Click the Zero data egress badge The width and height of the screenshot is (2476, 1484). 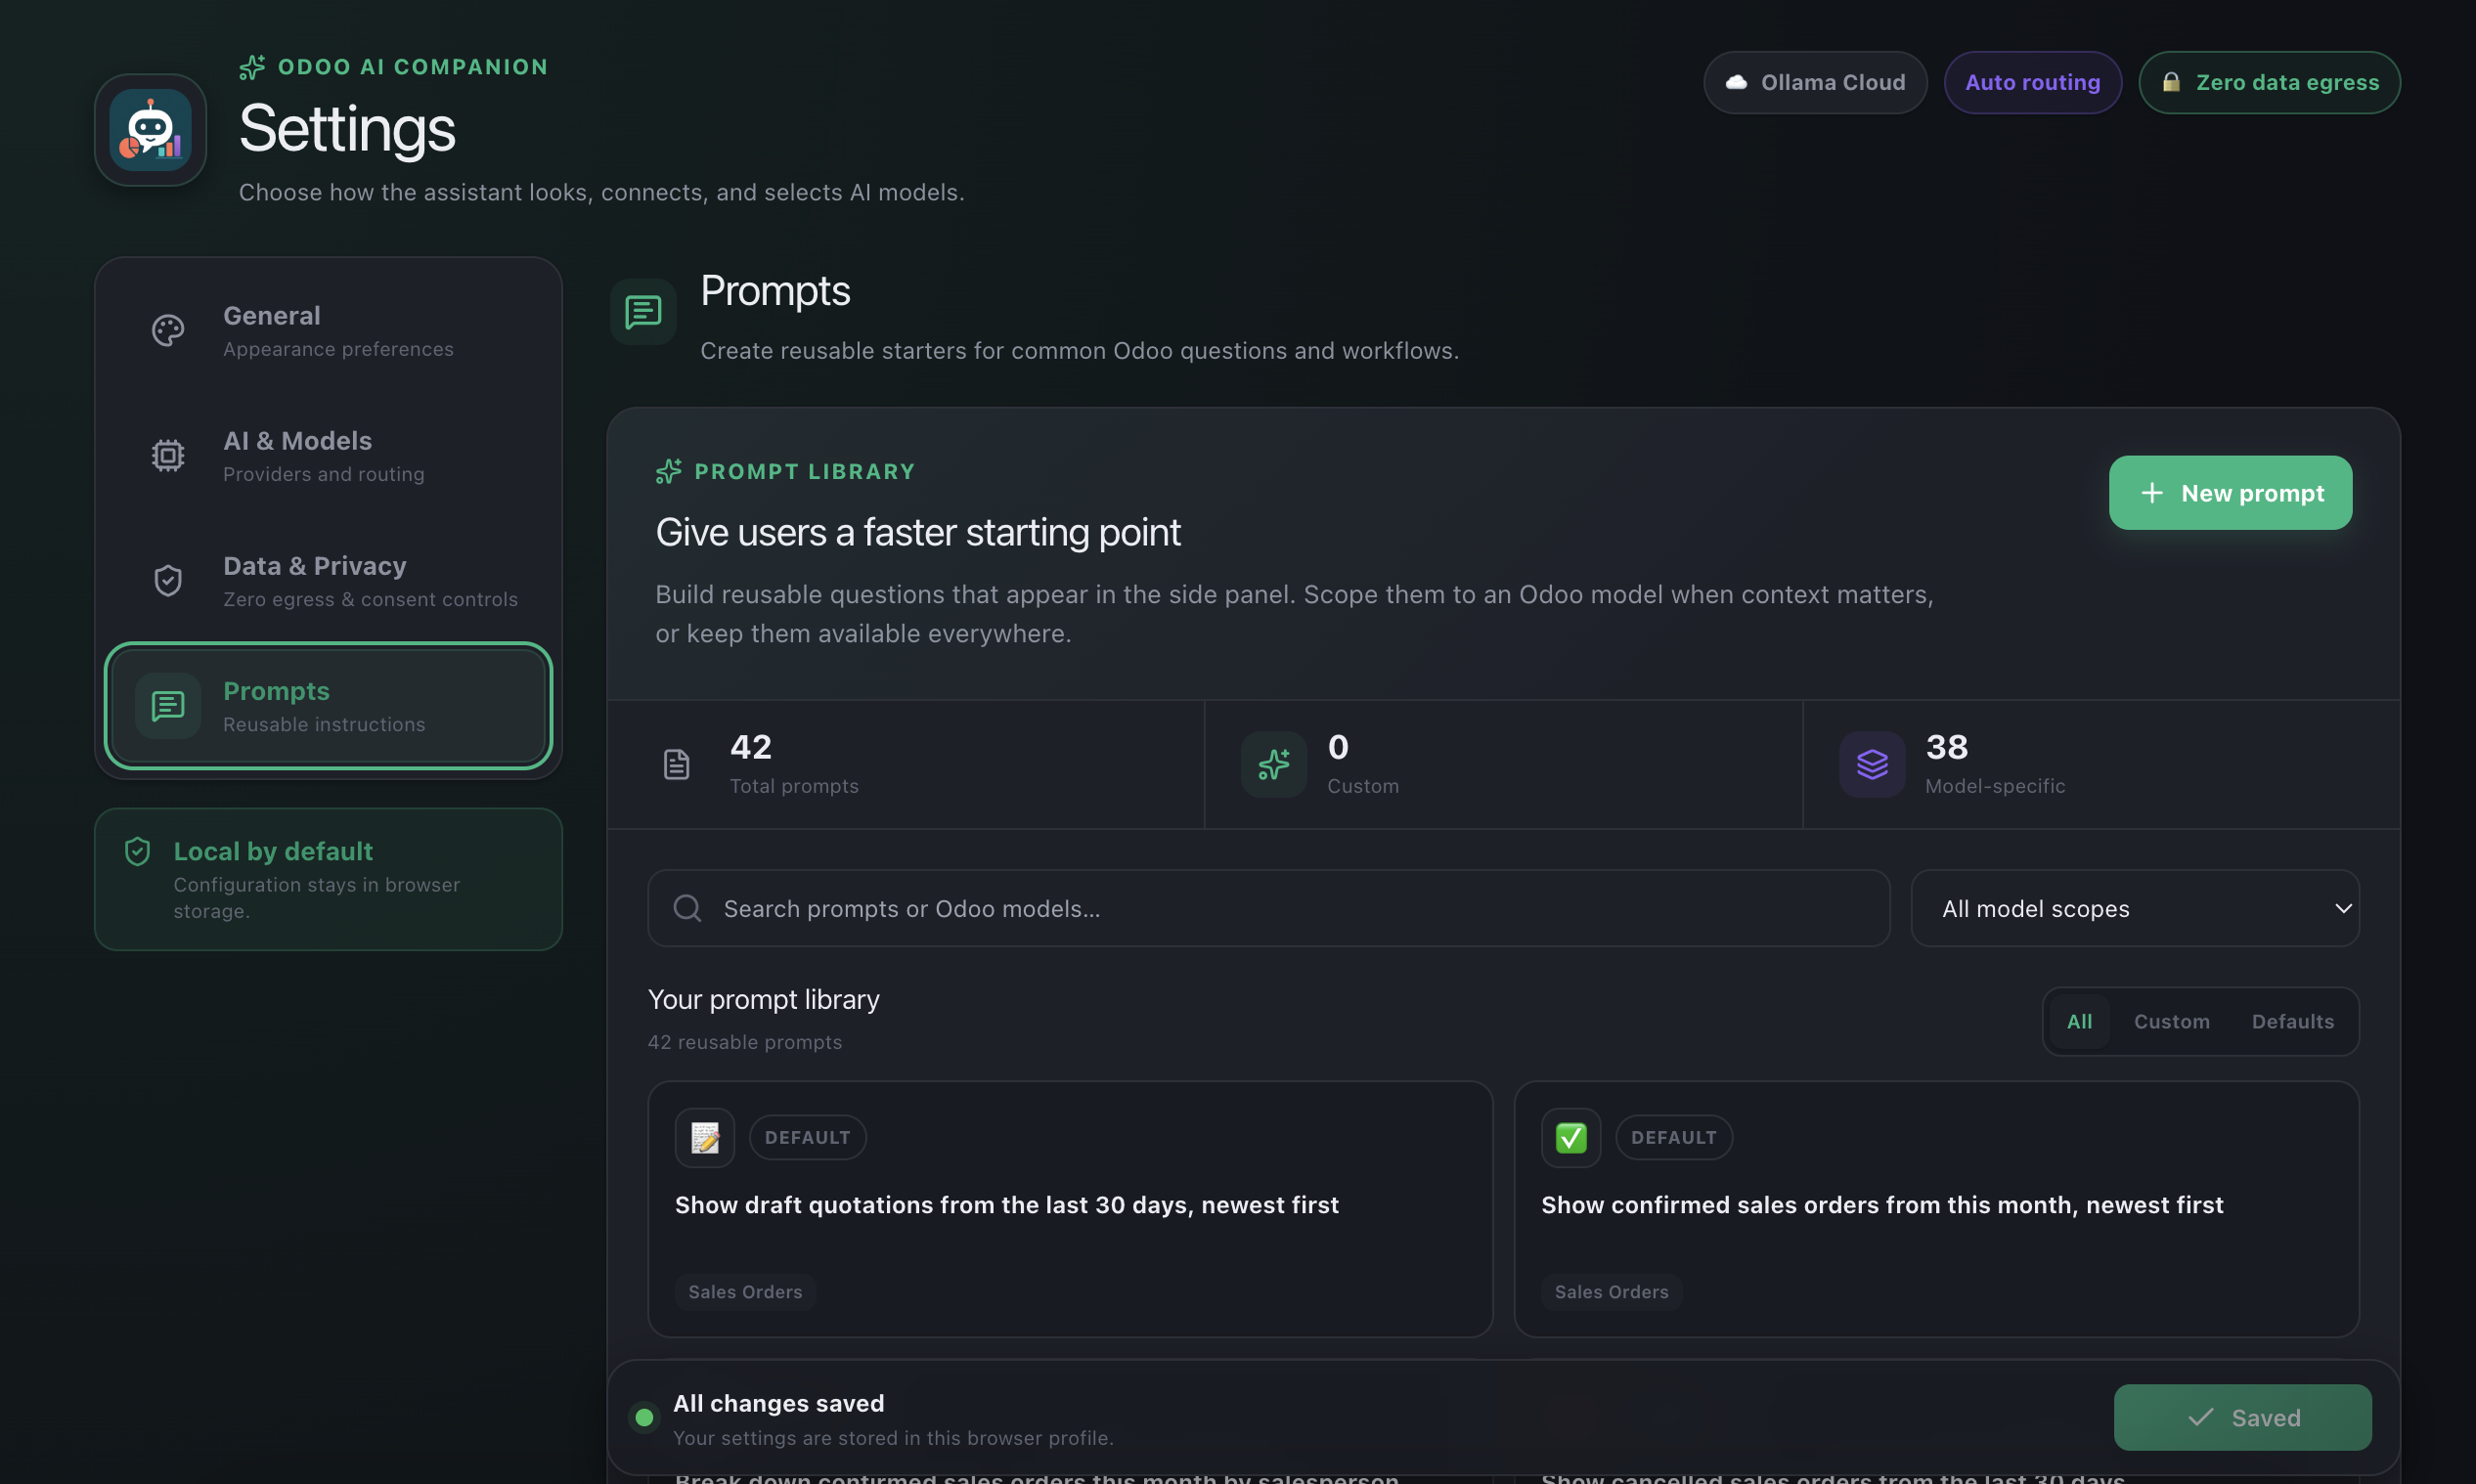[2269, 82]
